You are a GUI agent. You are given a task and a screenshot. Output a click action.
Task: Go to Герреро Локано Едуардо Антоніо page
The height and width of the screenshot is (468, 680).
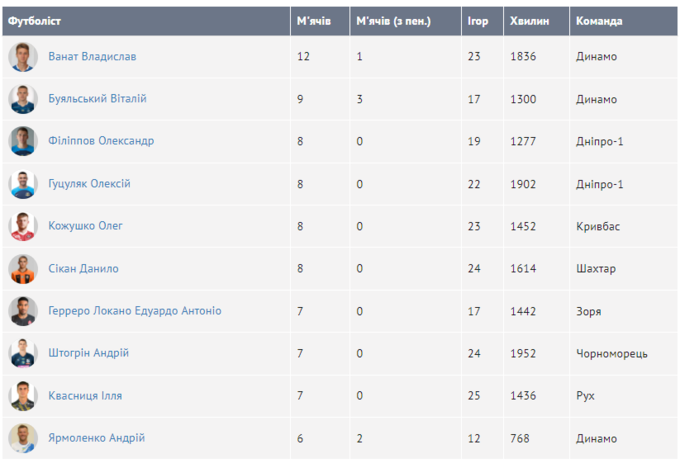(135, 311)
